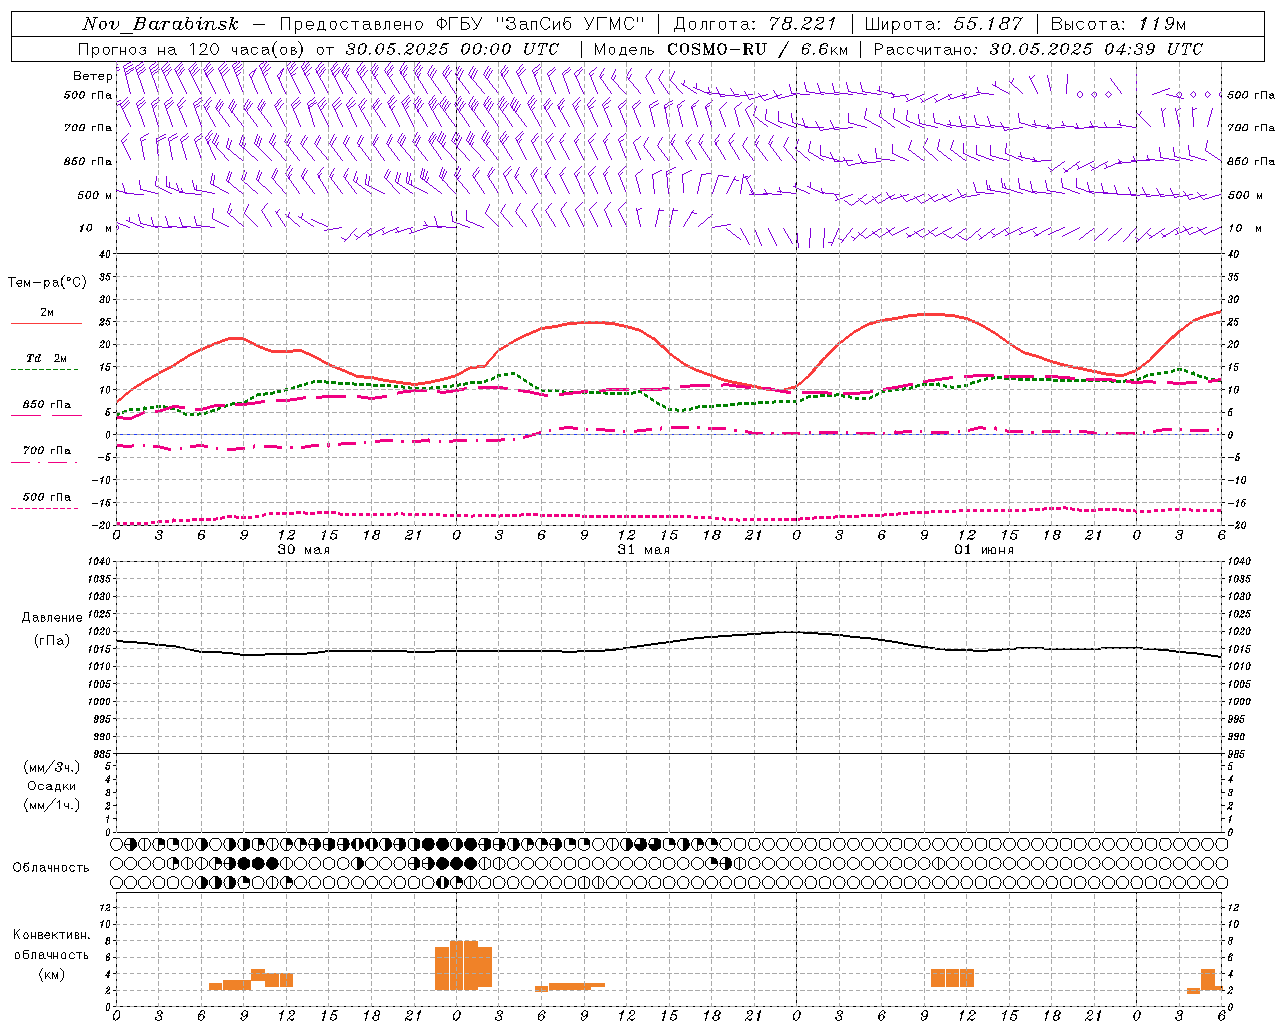
Task: Click the 'Td 2м' dew point legend label
Action: tap(47, 358)
